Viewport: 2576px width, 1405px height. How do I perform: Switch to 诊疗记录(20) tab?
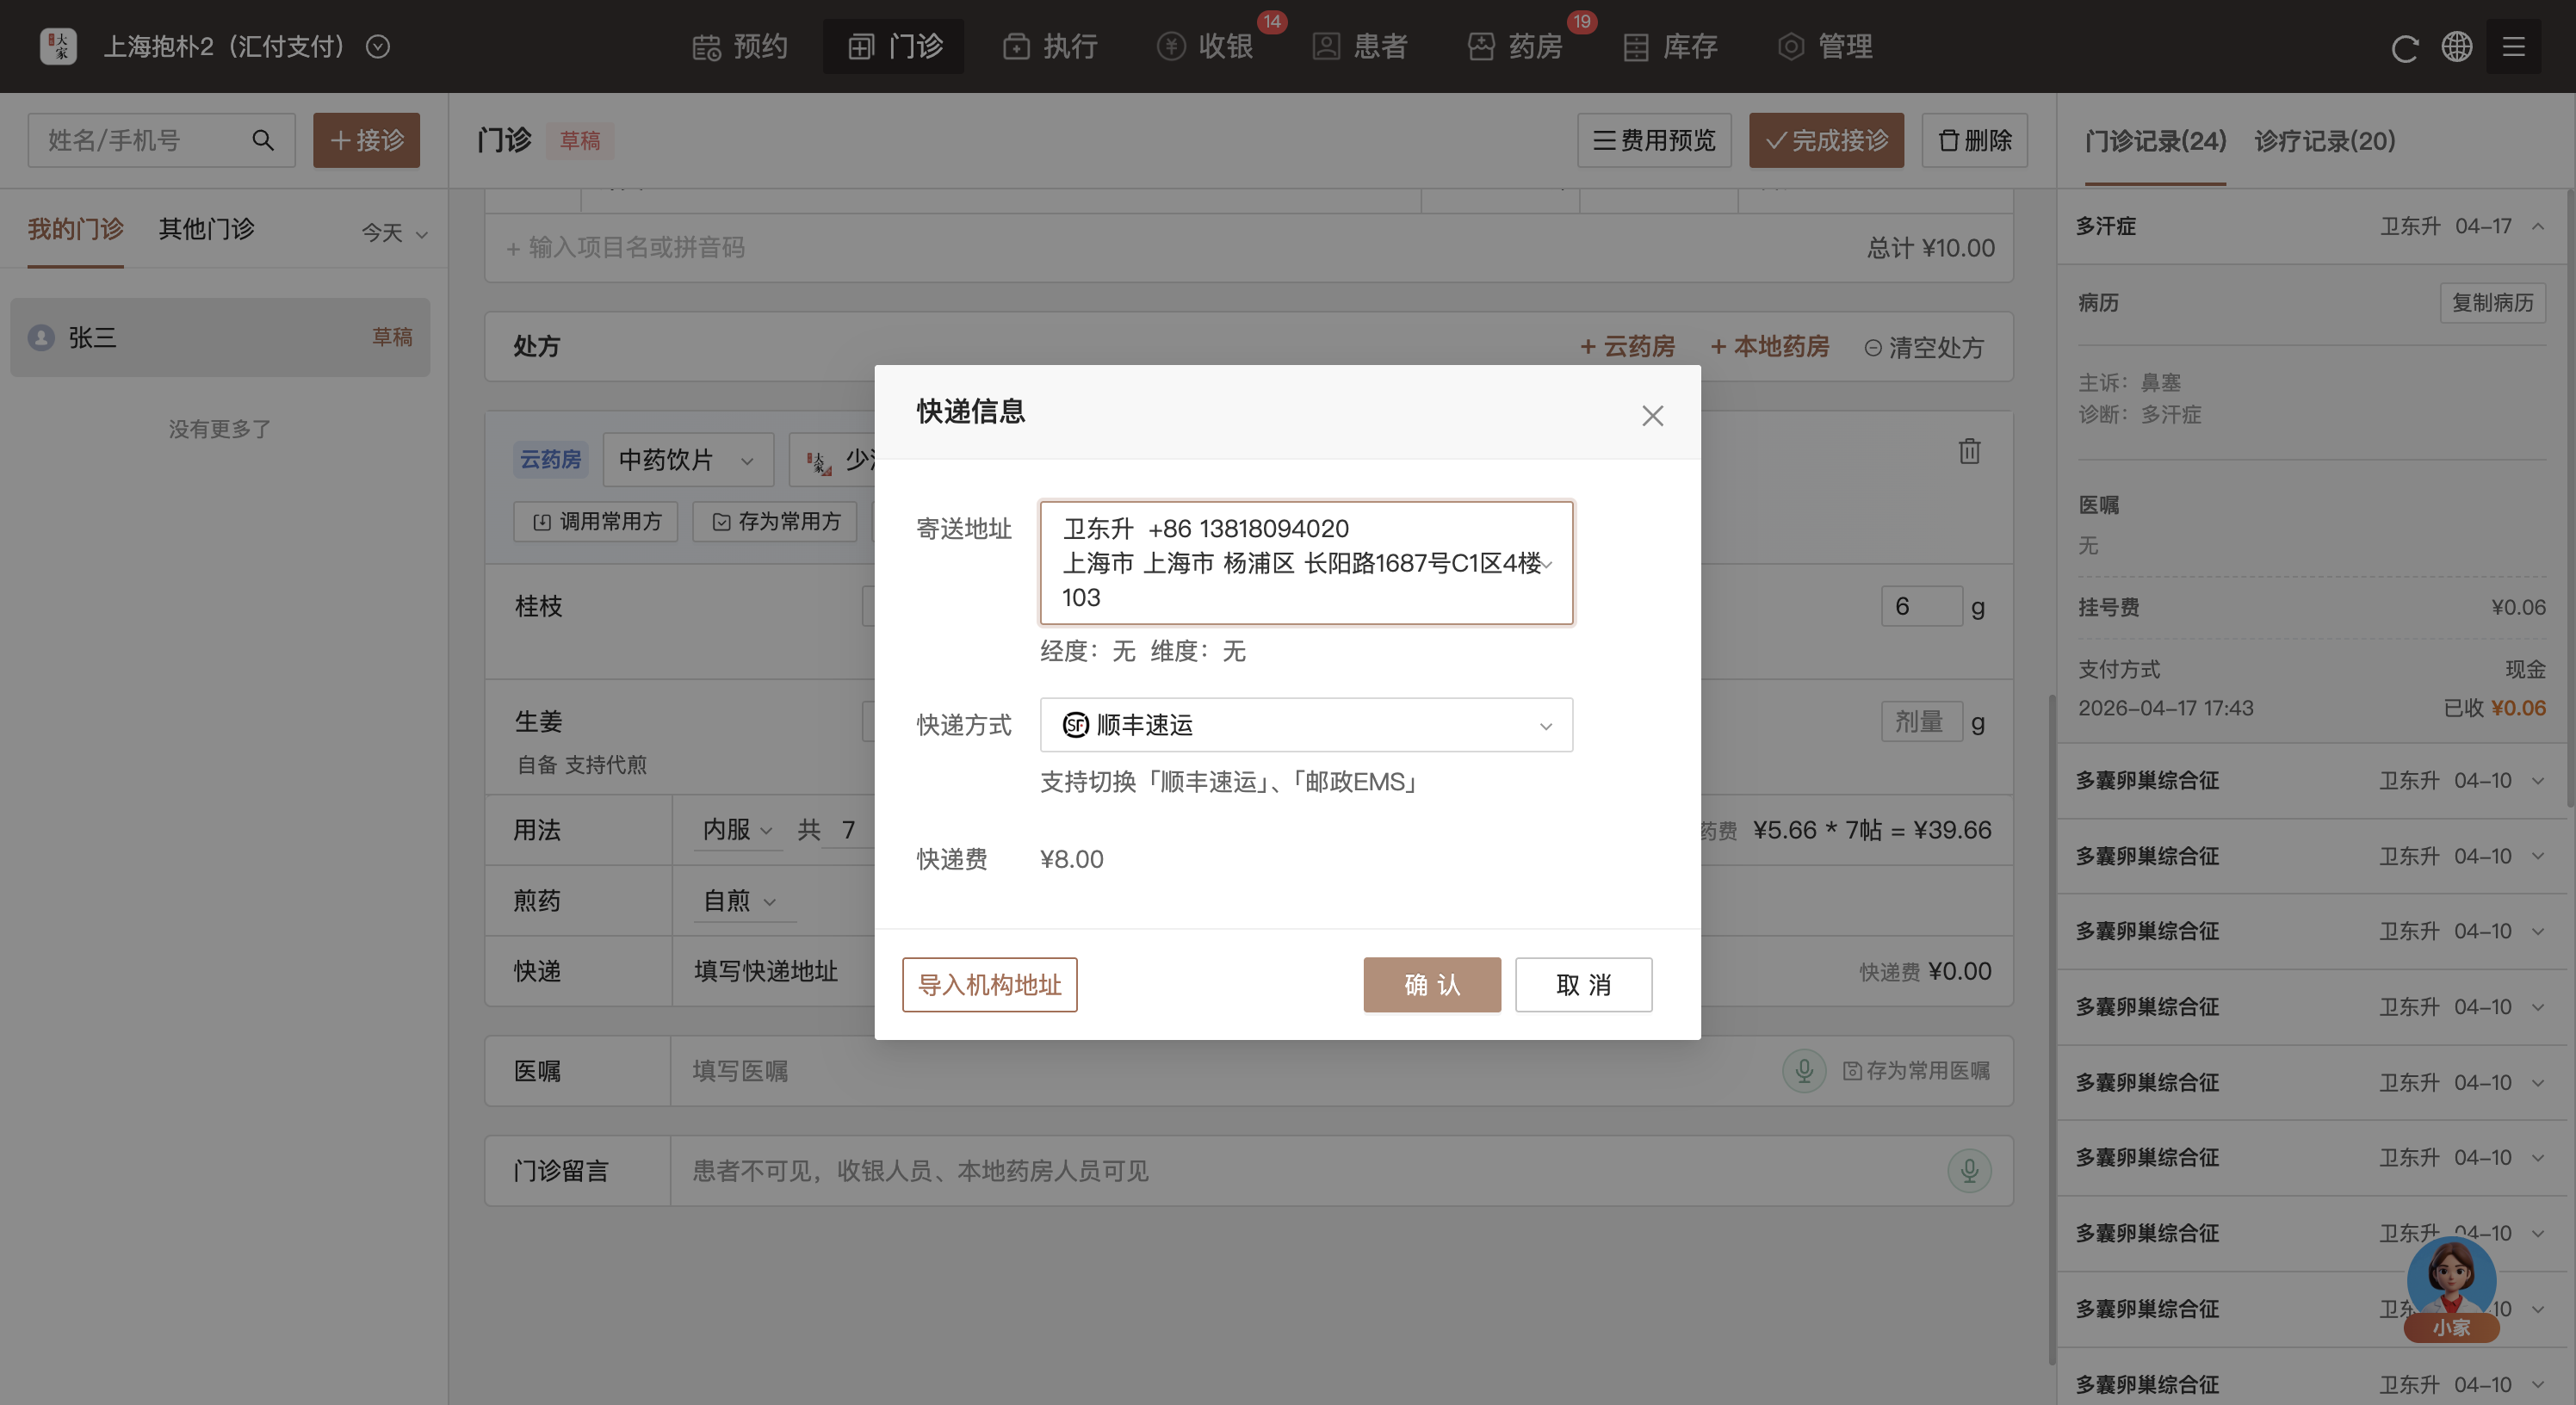point(2324,141)
